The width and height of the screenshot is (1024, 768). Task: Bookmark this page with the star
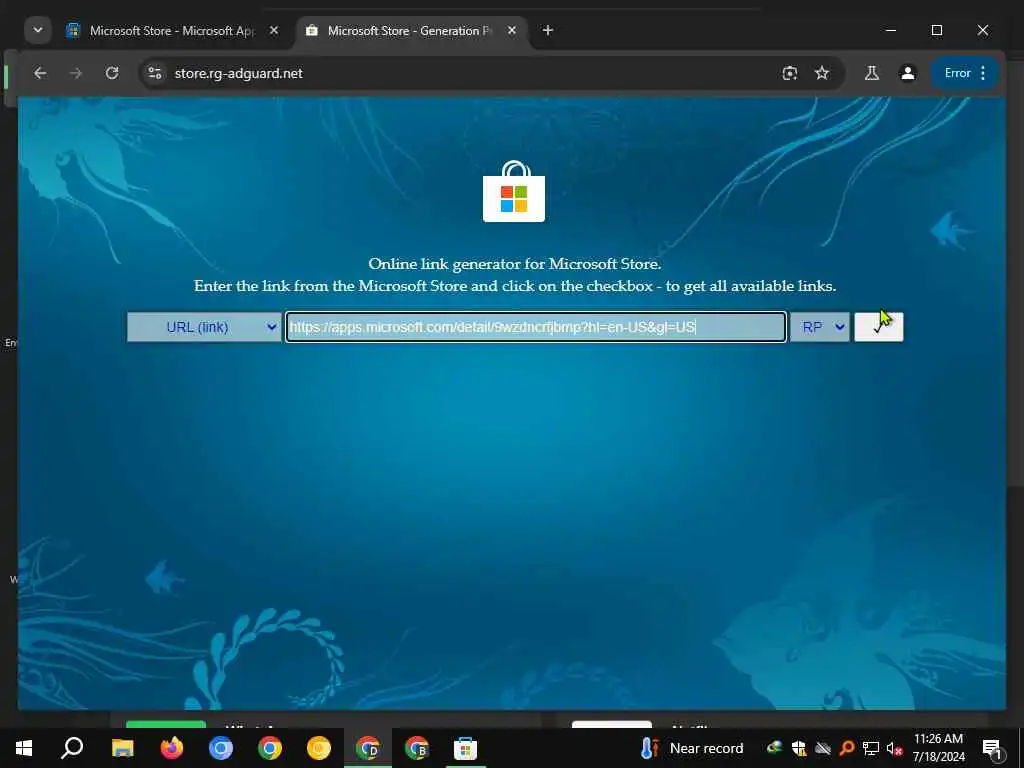click(x=822, y=73)
